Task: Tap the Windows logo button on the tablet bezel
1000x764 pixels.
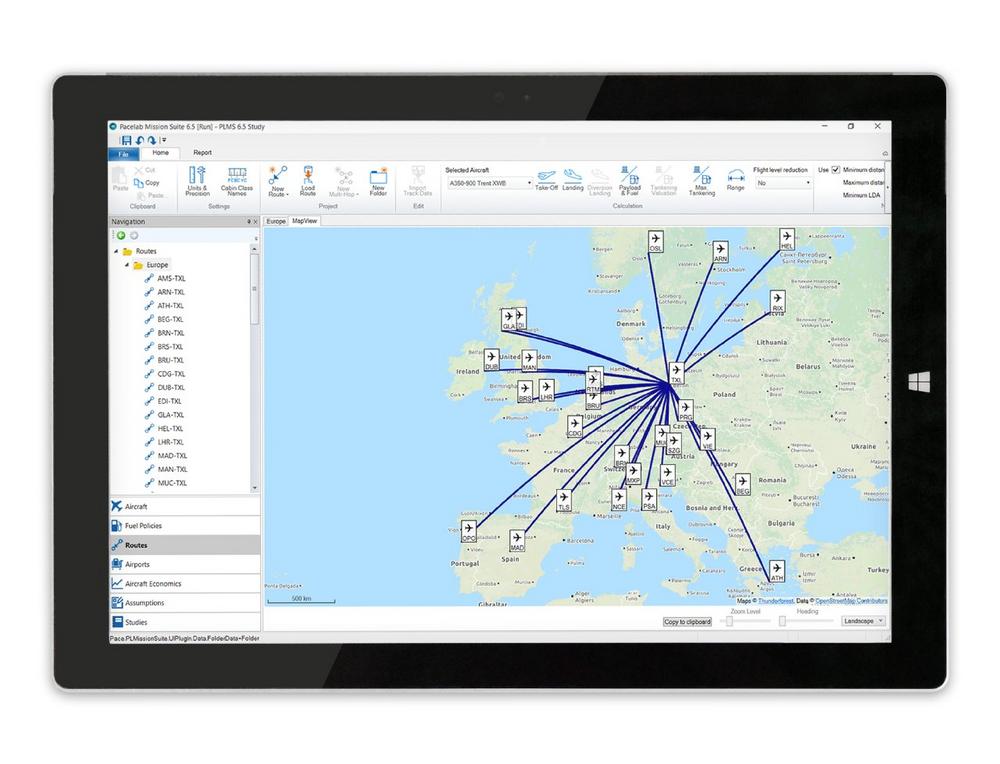Action: tap(919, 382)
